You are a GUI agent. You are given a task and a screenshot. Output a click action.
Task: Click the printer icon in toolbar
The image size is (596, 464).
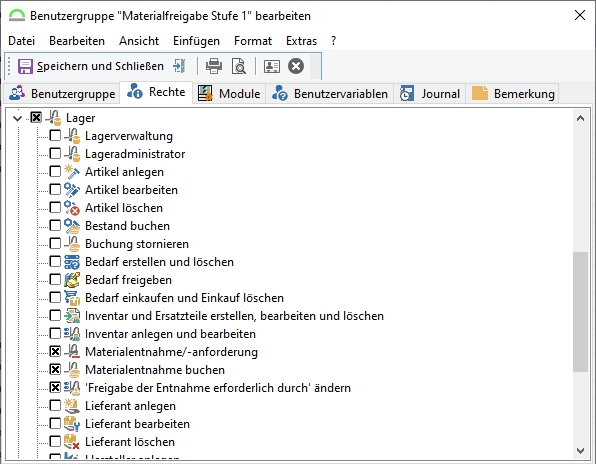click(x=214, y=66)
